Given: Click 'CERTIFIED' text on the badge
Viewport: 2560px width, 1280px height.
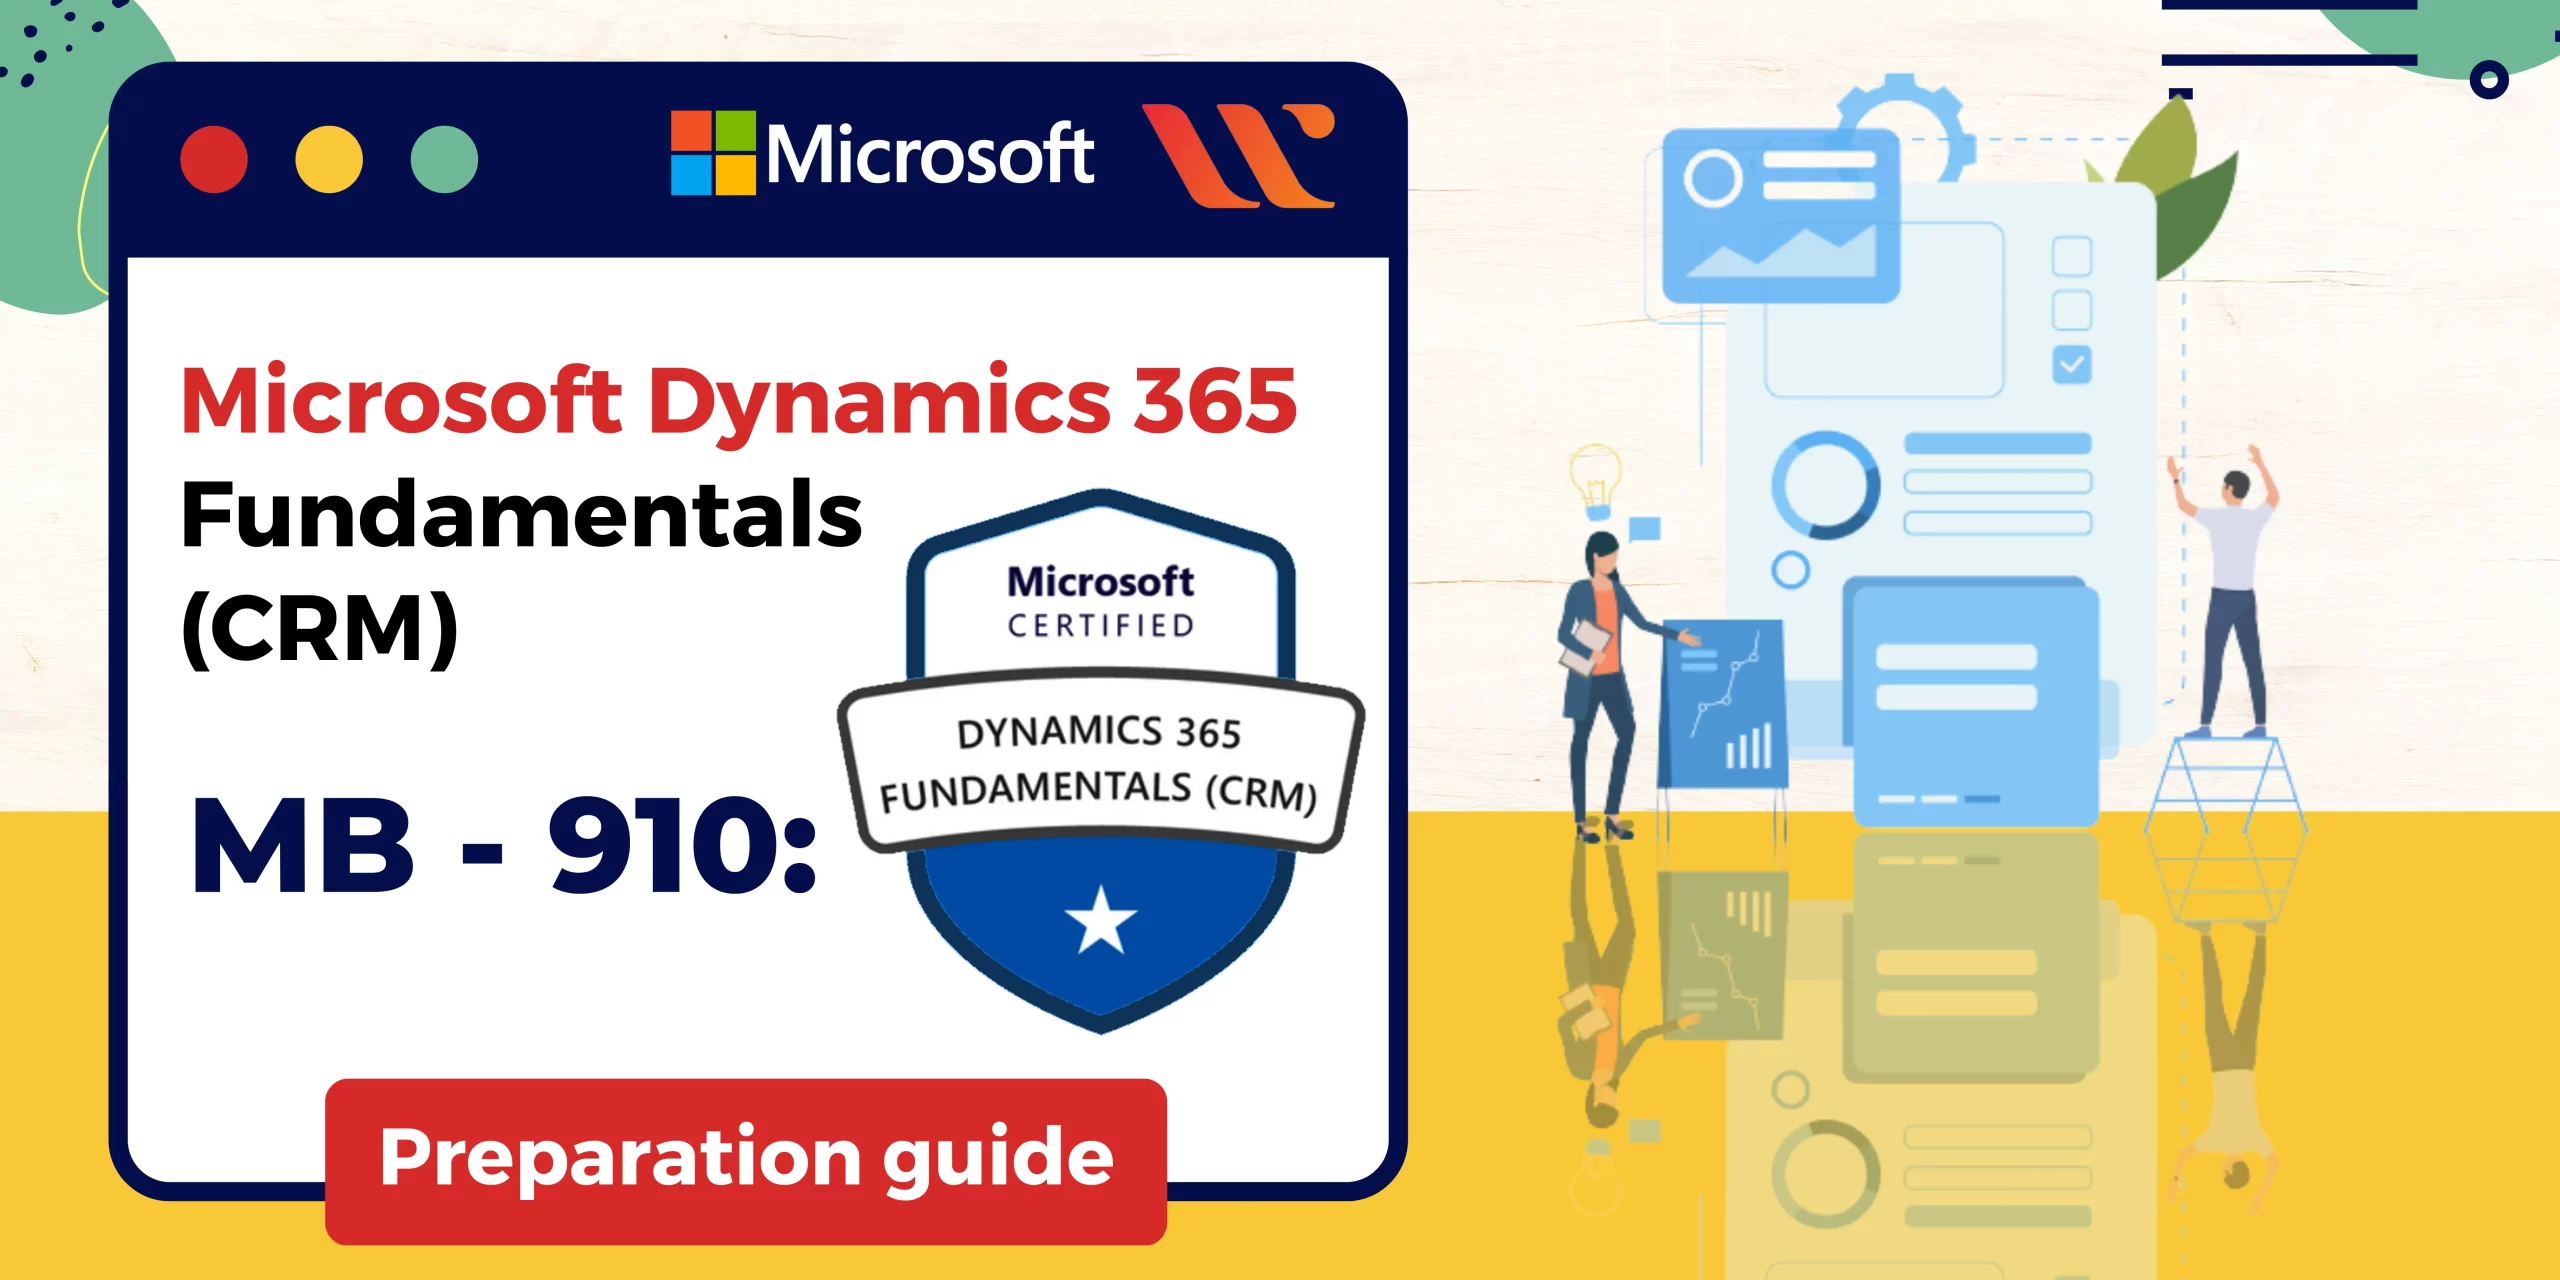Looking at the screenshot, I should click(x=1101, y=626).
